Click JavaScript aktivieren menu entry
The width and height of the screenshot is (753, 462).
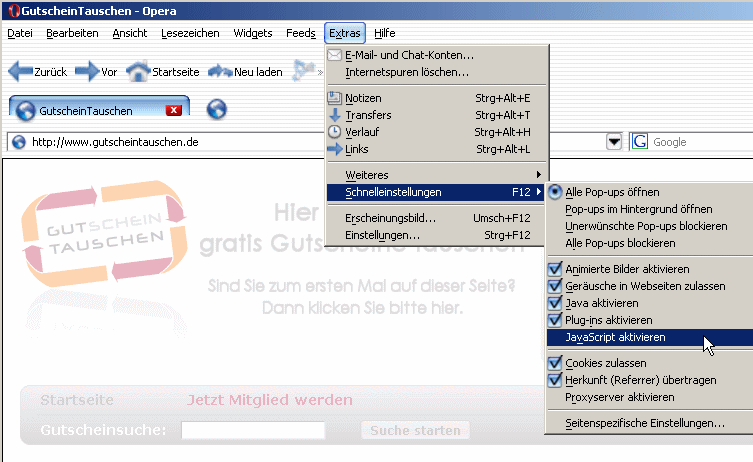615,337
